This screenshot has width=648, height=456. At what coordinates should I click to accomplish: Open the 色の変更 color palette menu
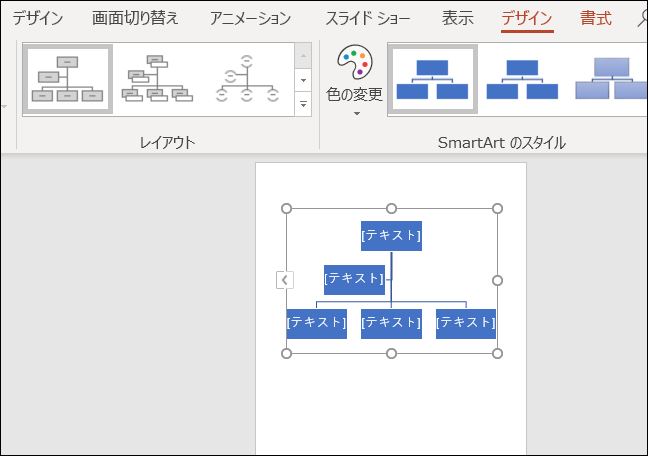(x=355, y=81)
